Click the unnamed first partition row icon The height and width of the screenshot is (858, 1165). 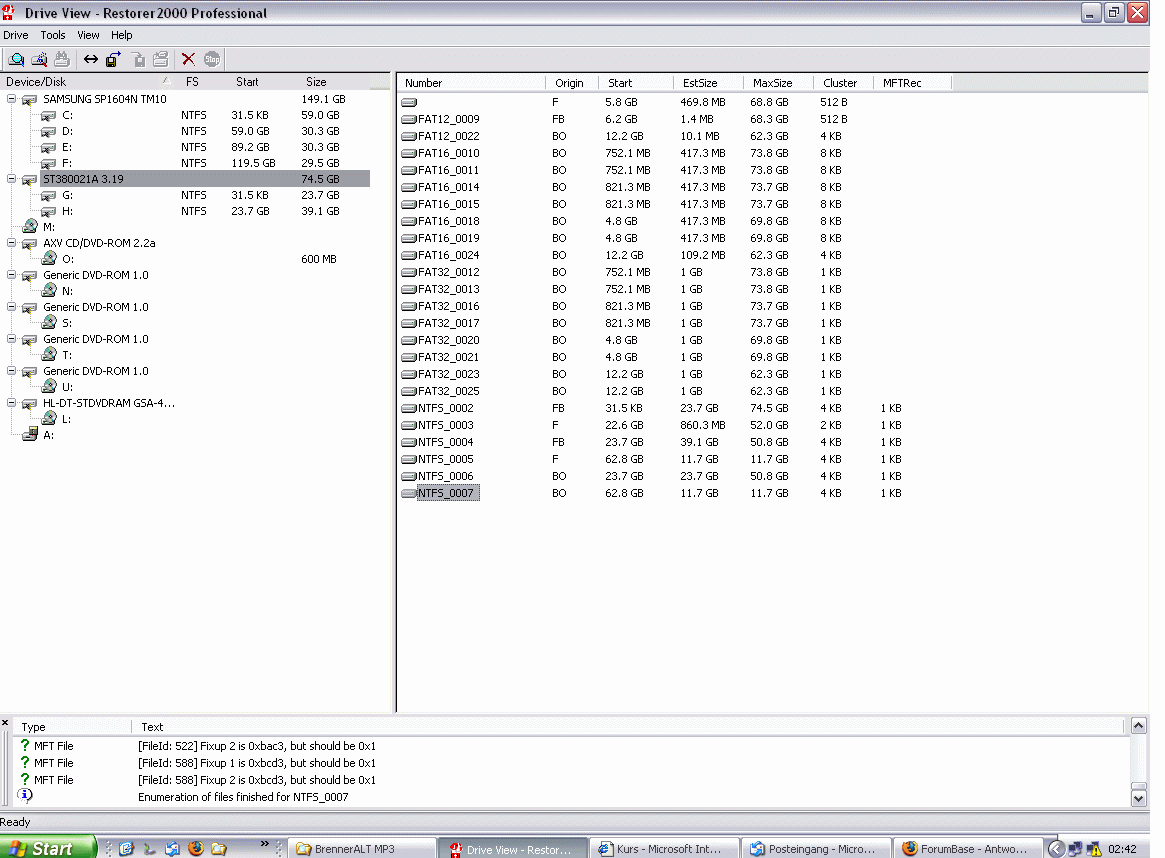(x=409, y=103)
